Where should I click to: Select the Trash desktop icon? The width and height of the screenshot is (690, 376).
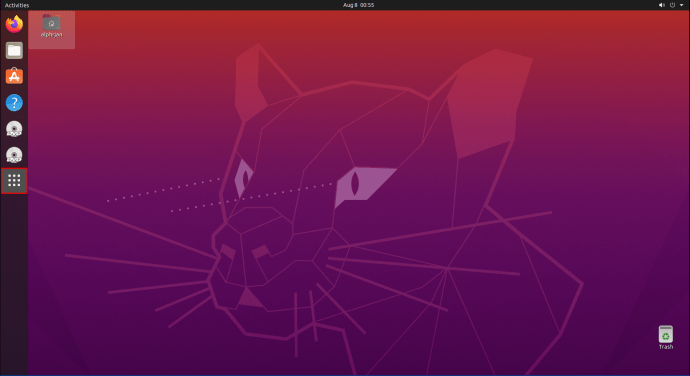pos(666,337)
